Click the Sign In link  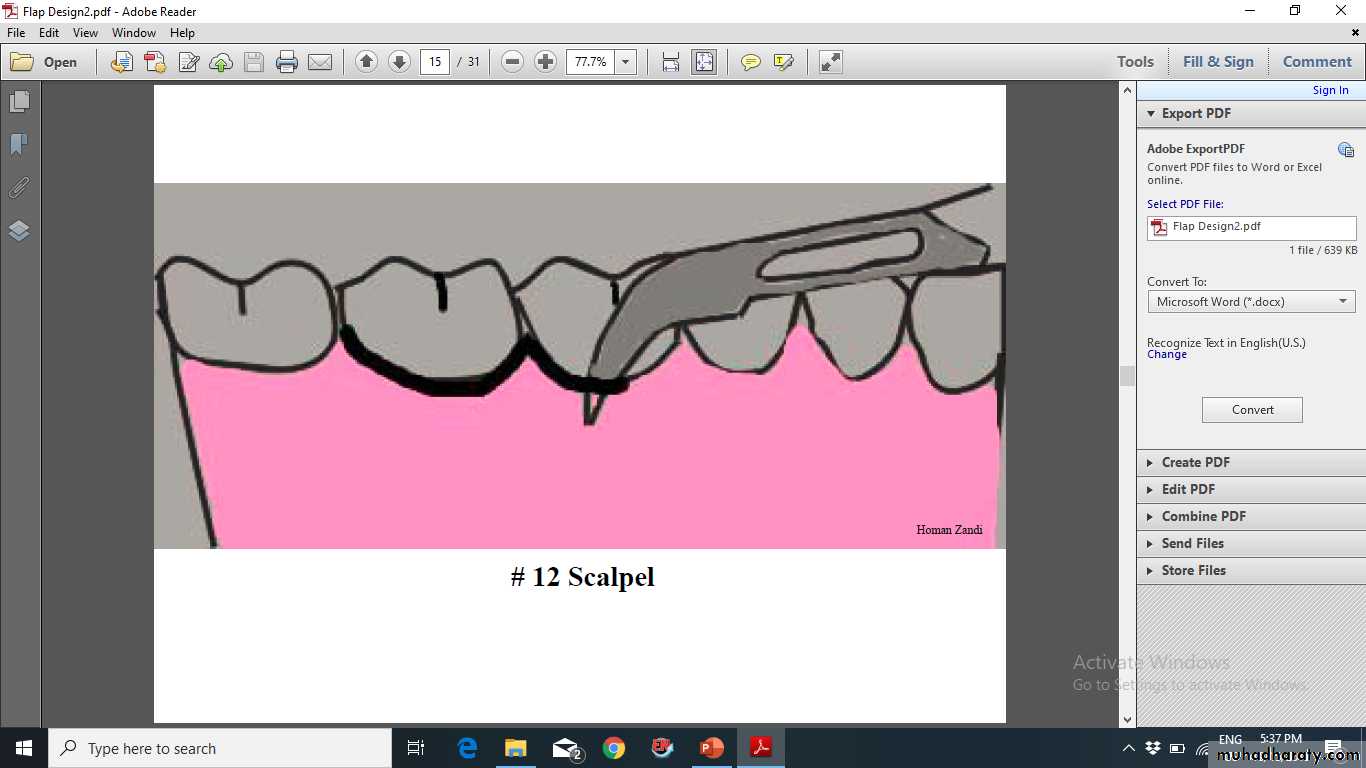point(1330,90)
